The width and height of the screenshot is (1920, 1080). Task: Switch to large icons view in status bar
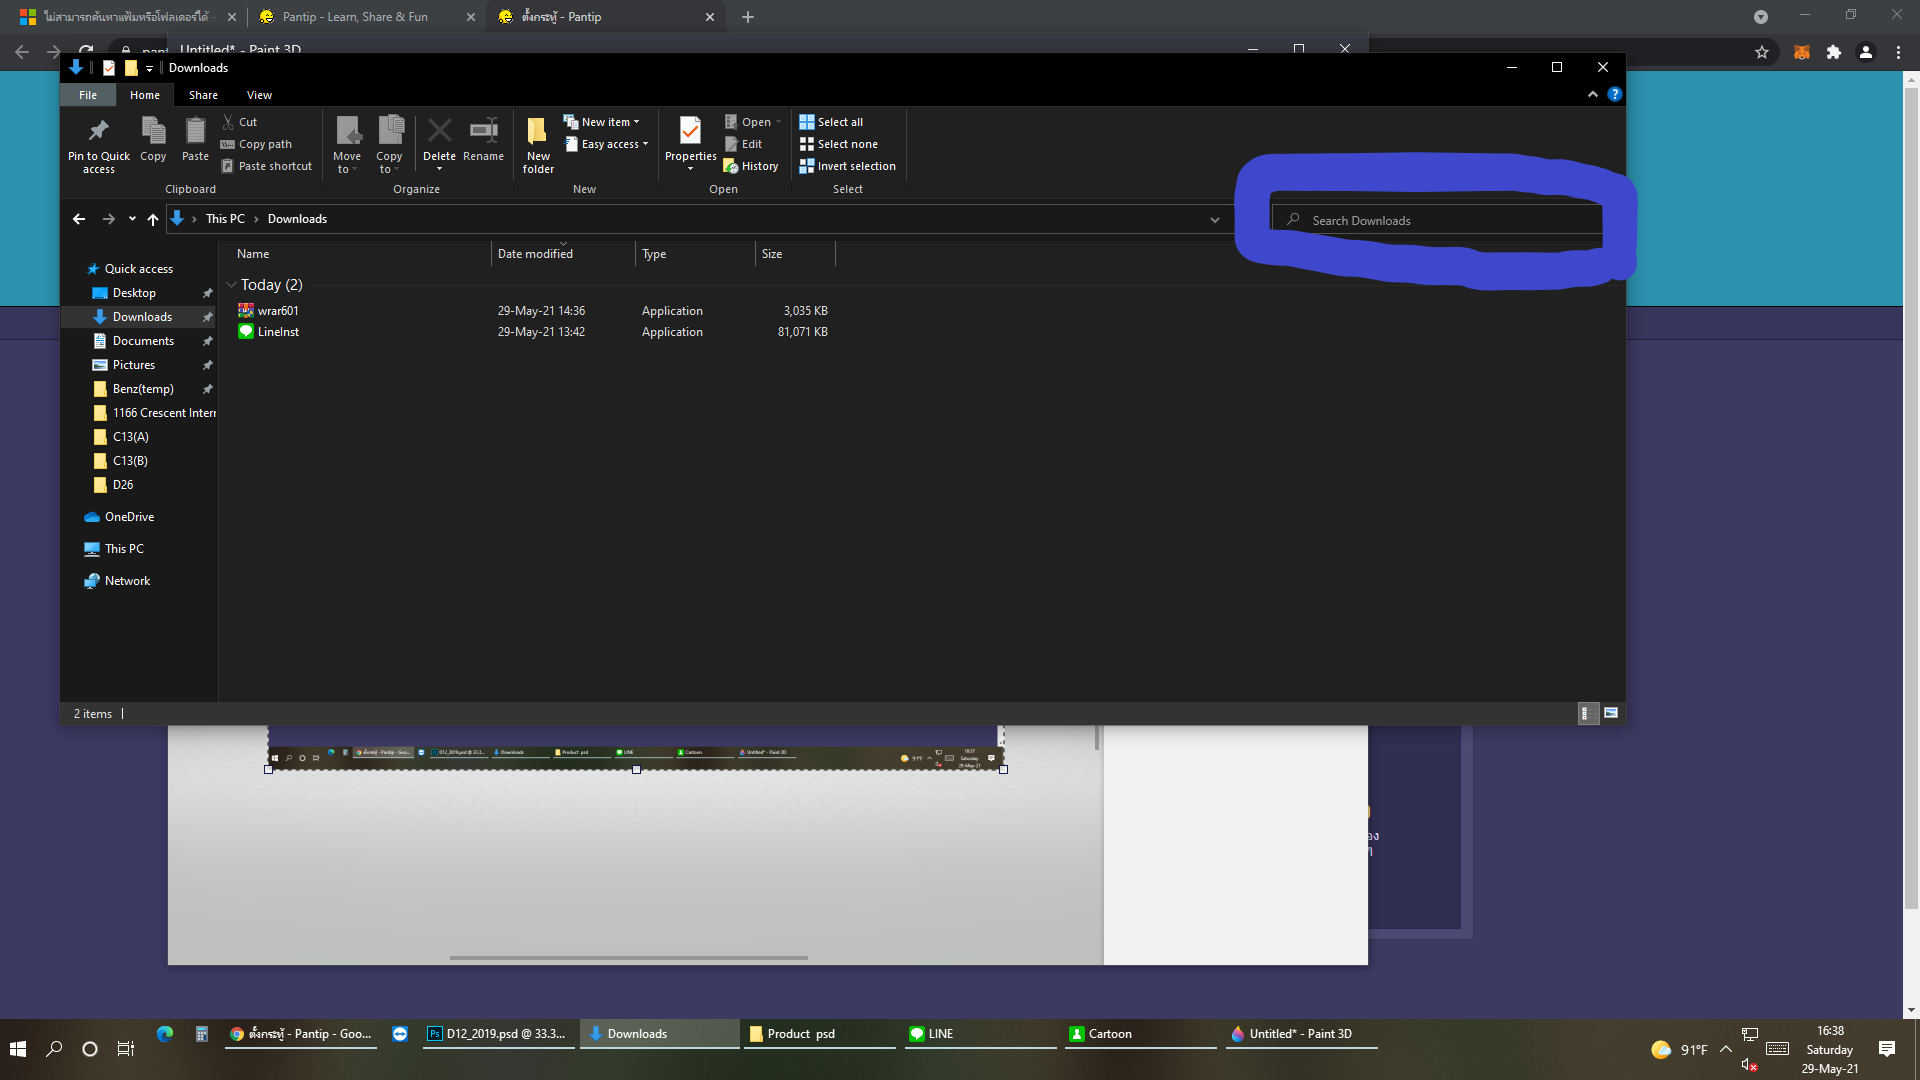1611,713
